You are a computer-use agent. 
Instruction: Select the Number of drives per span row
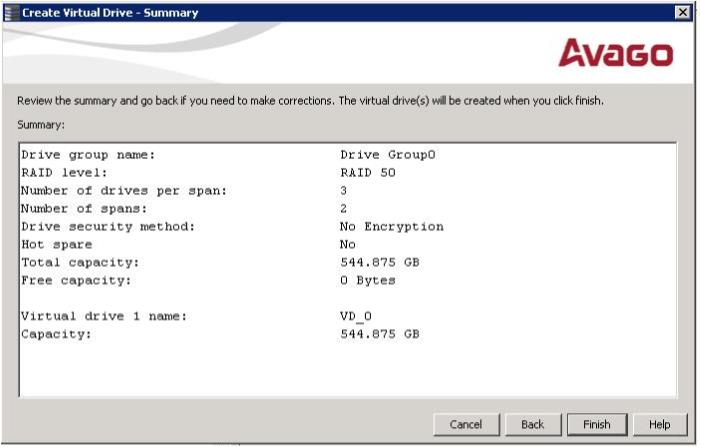click(x=124, y=191)
